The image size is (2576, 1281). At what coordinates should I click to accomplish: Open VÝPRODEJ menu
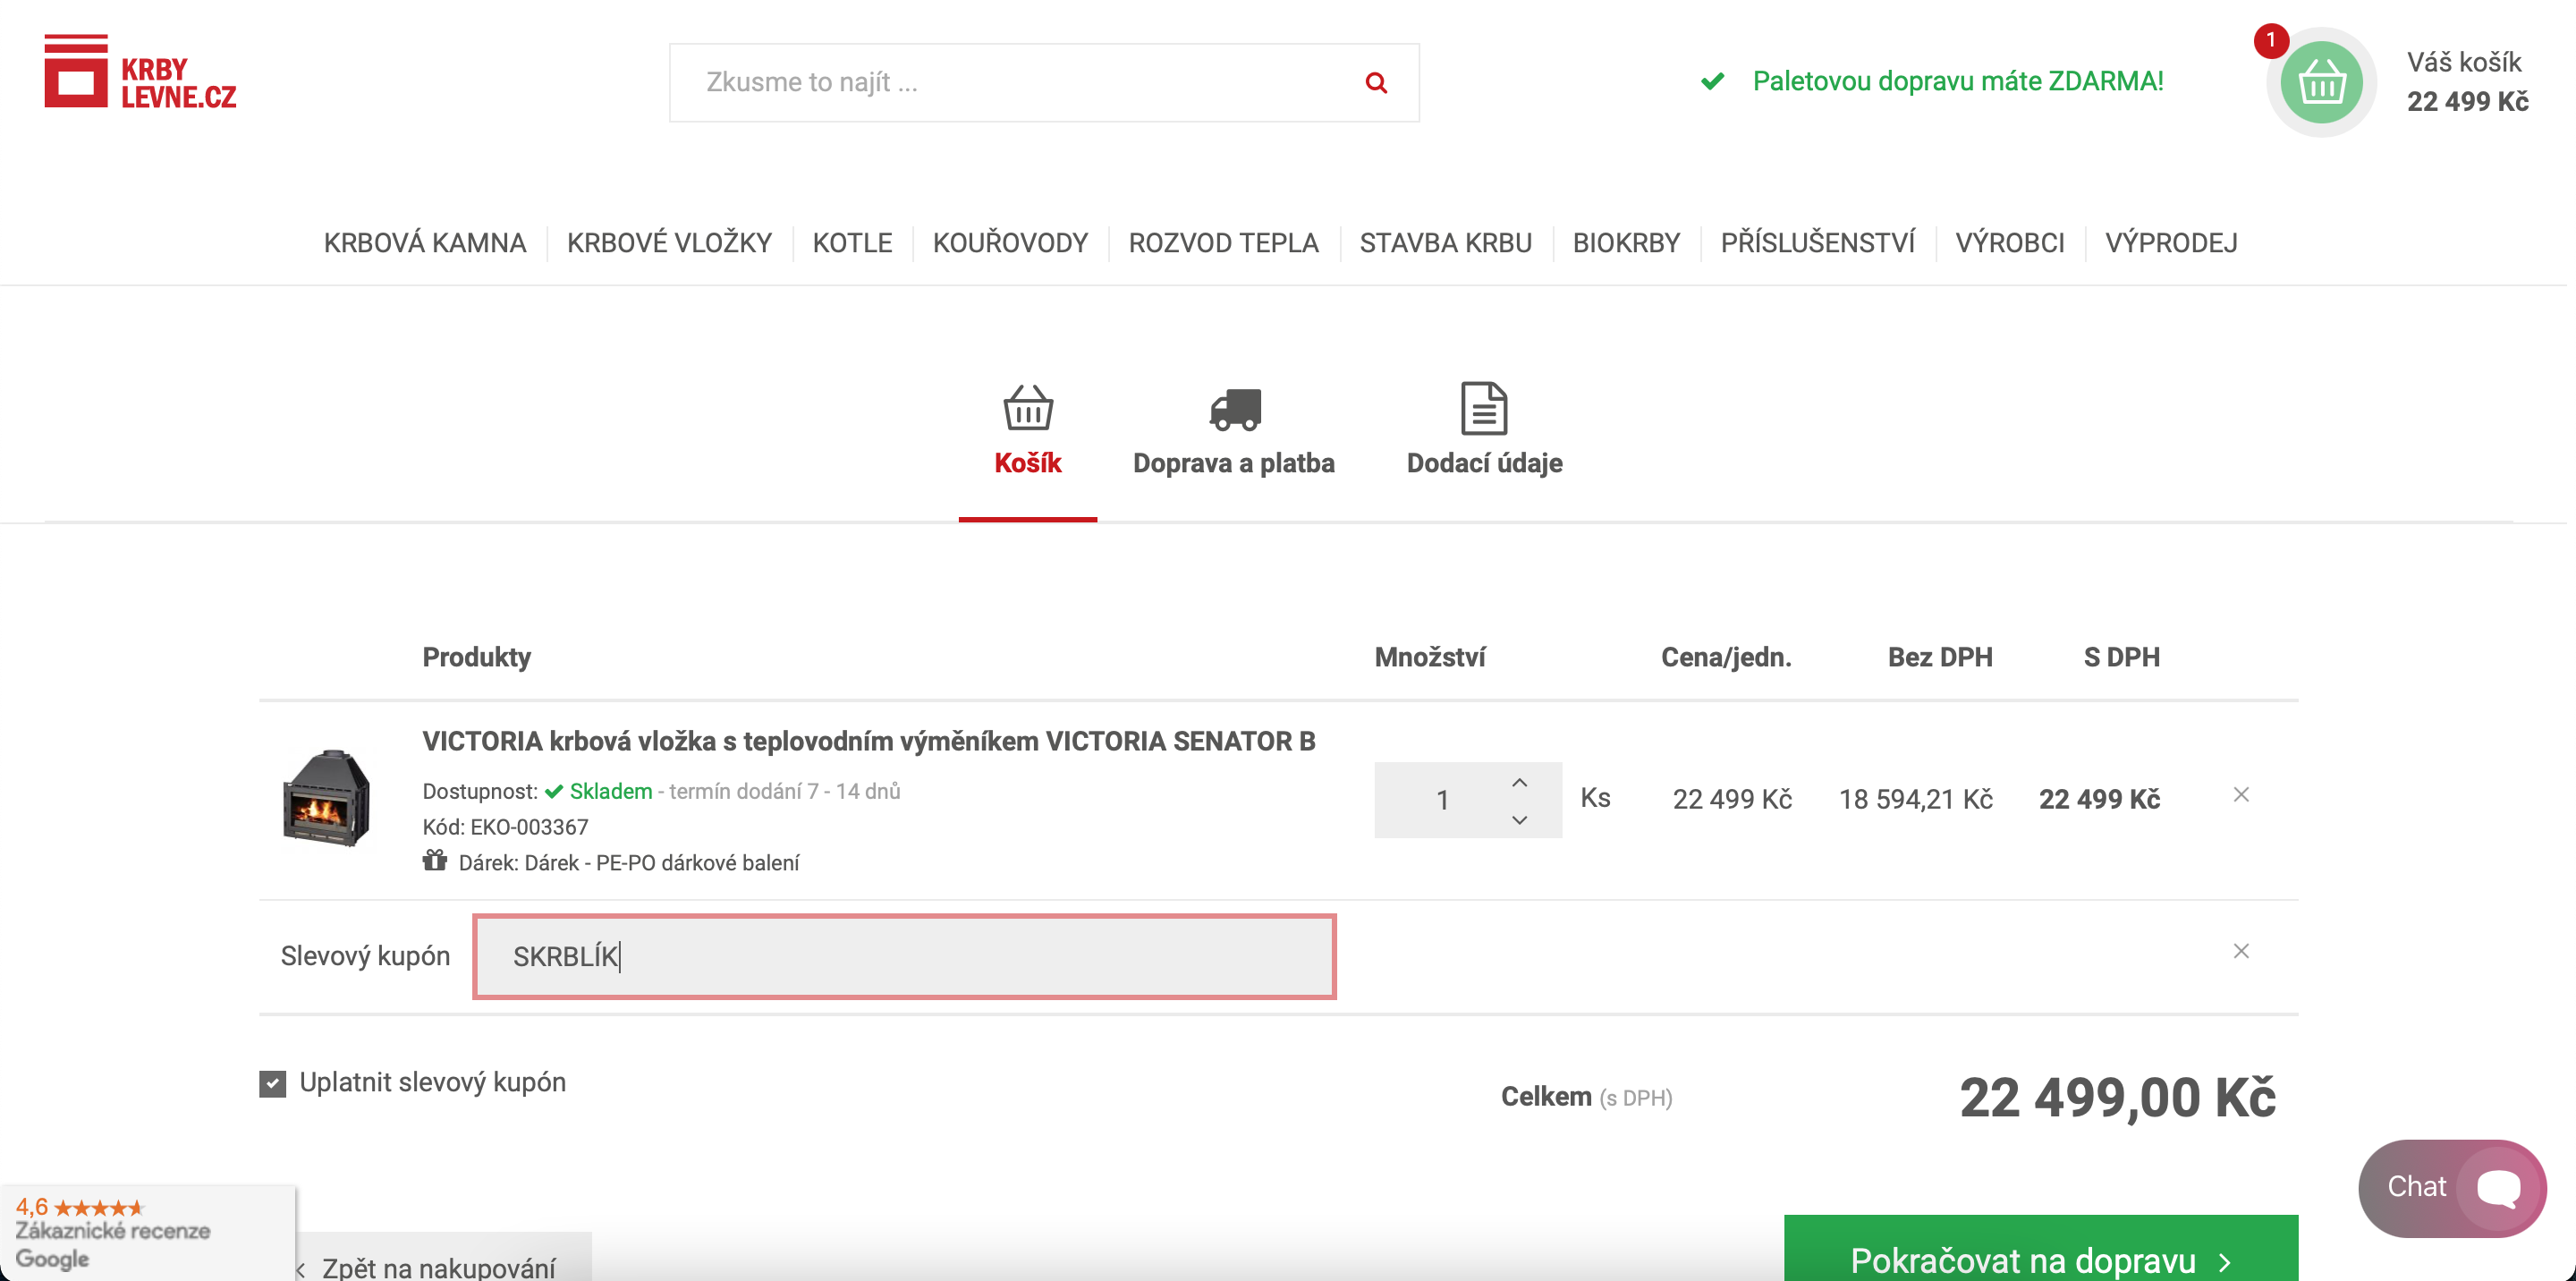point(2171,243)
